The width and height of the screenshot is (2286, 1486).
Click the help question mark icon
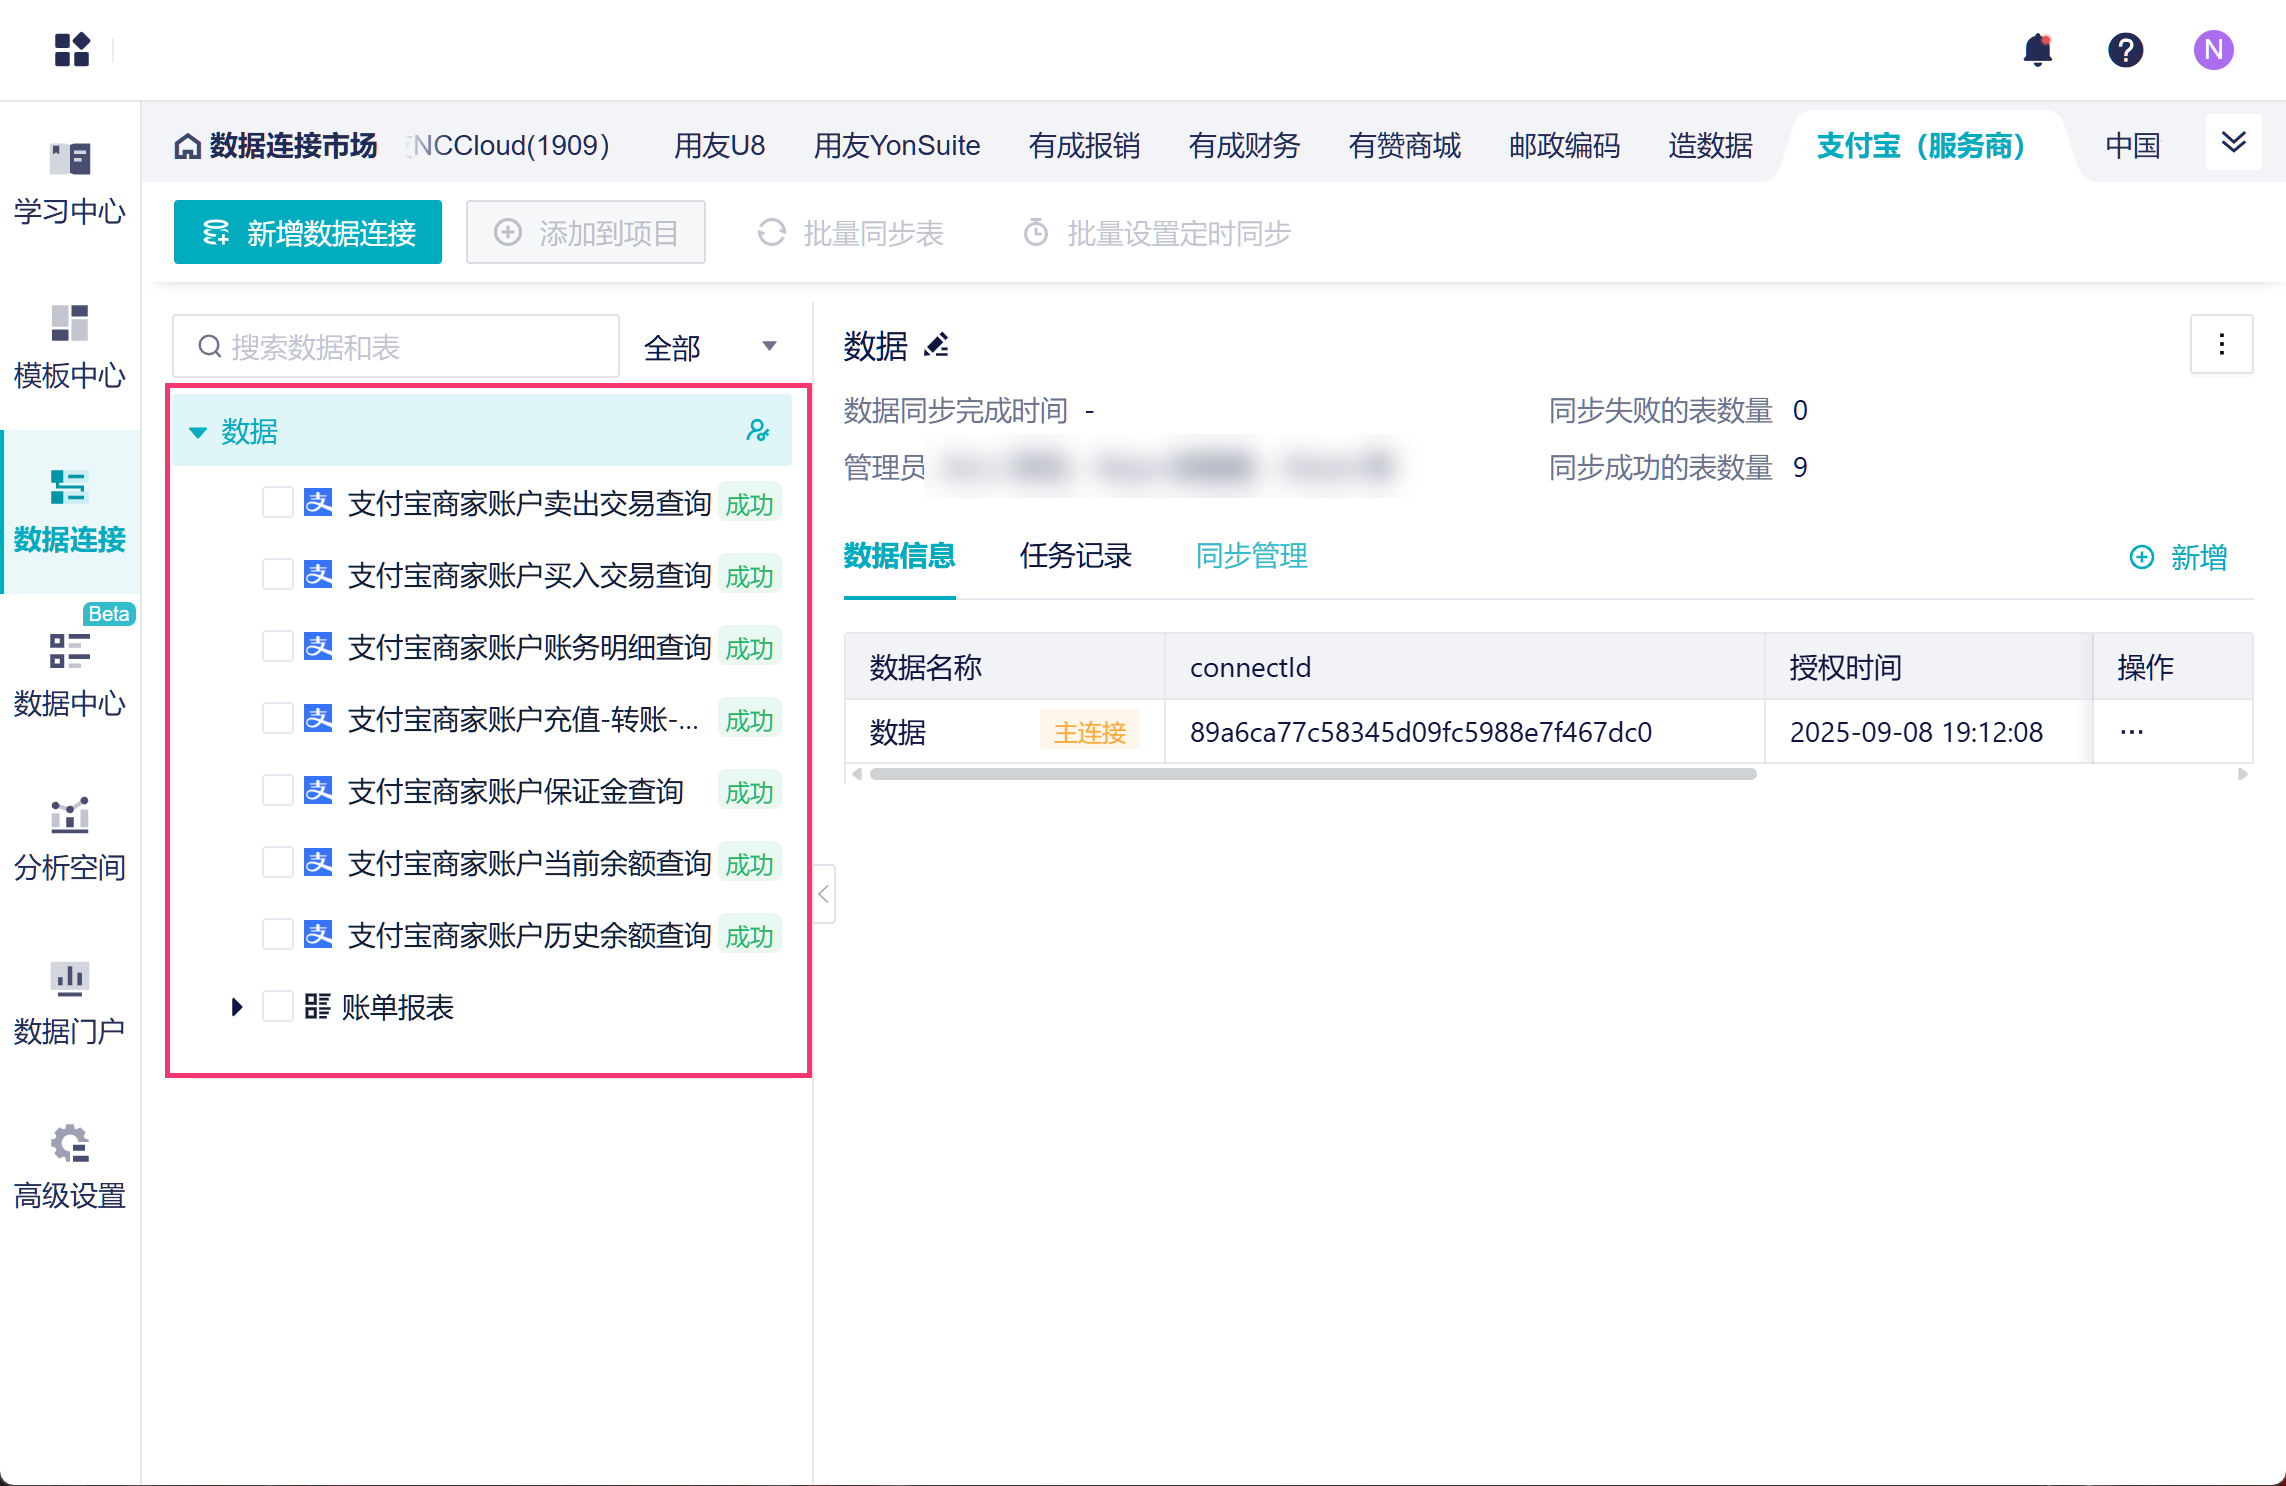2125,49
